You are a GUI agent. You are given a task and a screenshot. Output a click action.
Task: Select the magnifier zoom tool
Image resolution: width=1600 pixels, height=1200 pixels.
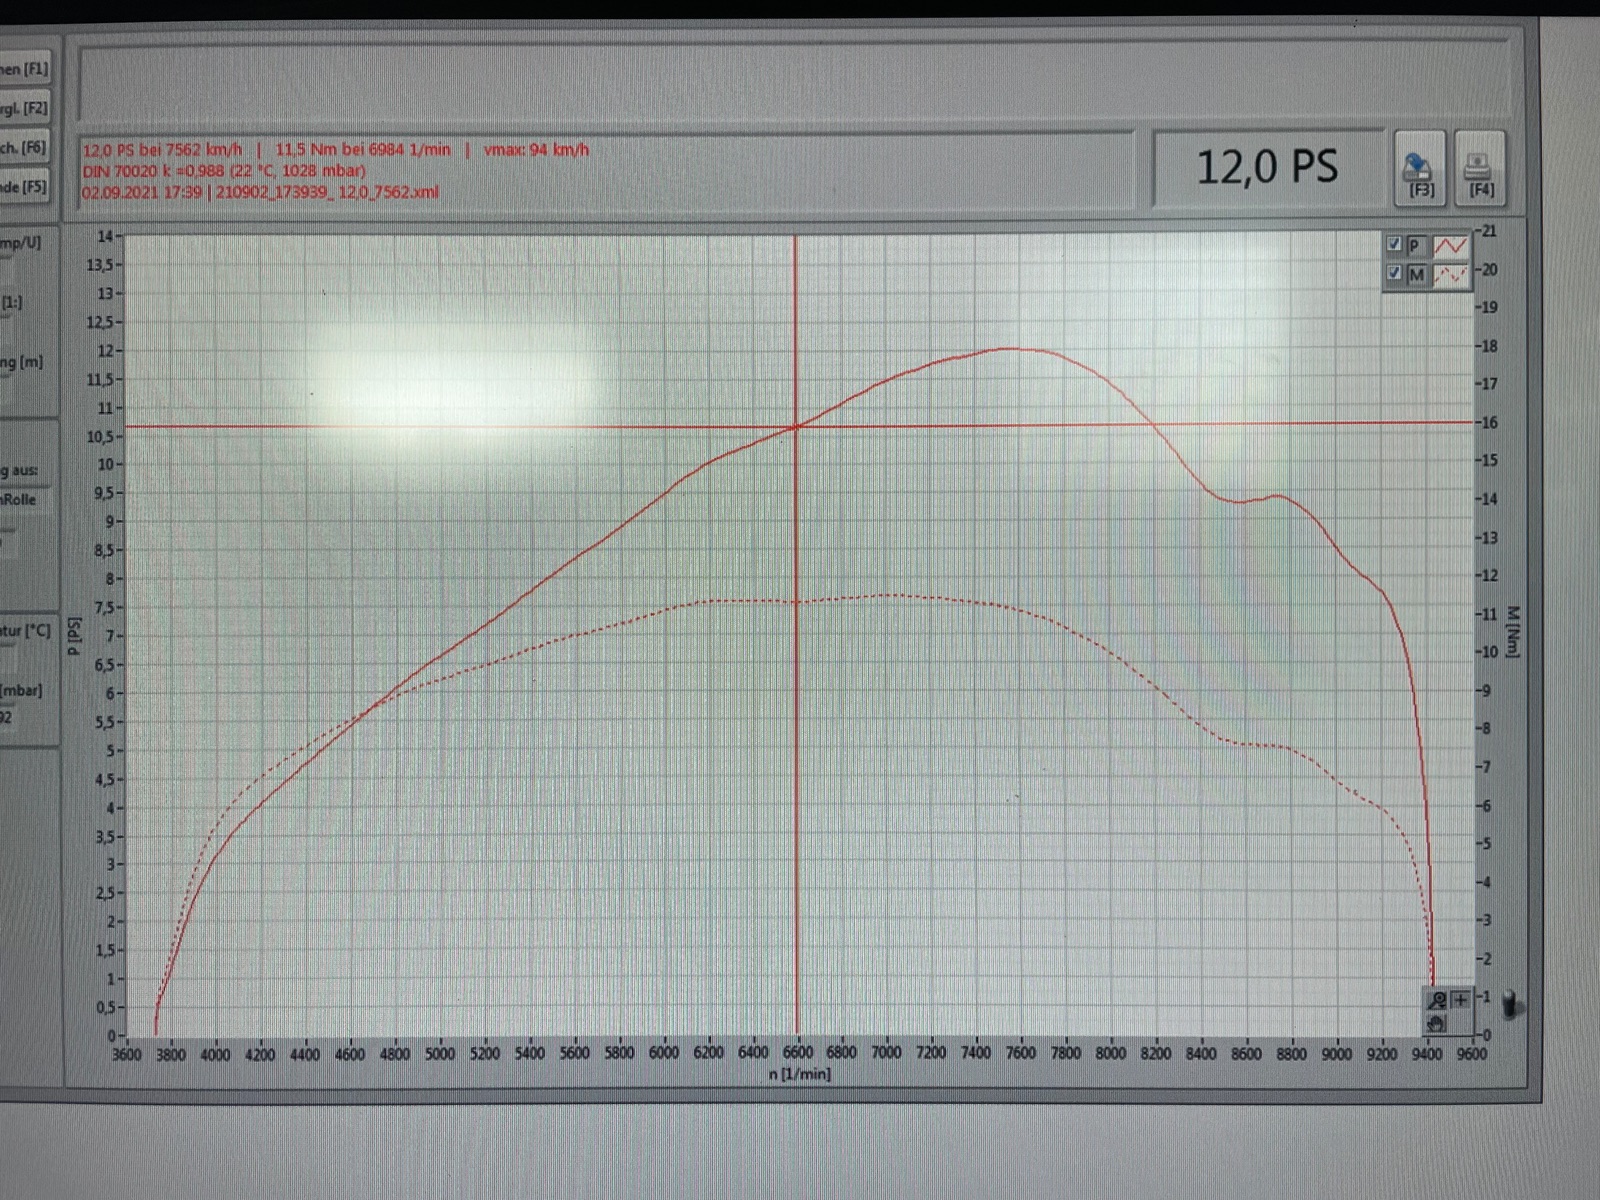coord(1437,1000)
